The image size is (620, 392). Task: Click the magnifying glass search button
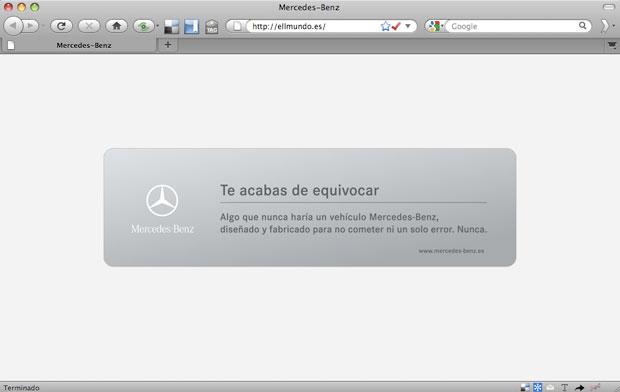582,26
